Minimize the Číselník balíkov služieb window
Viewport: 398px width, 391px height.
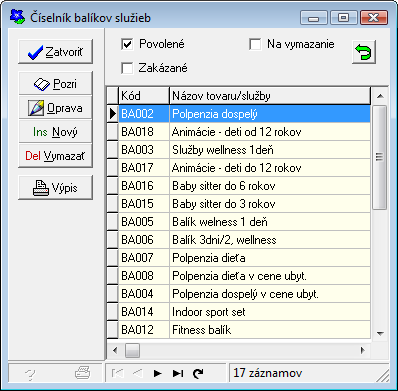coord(314,18)
